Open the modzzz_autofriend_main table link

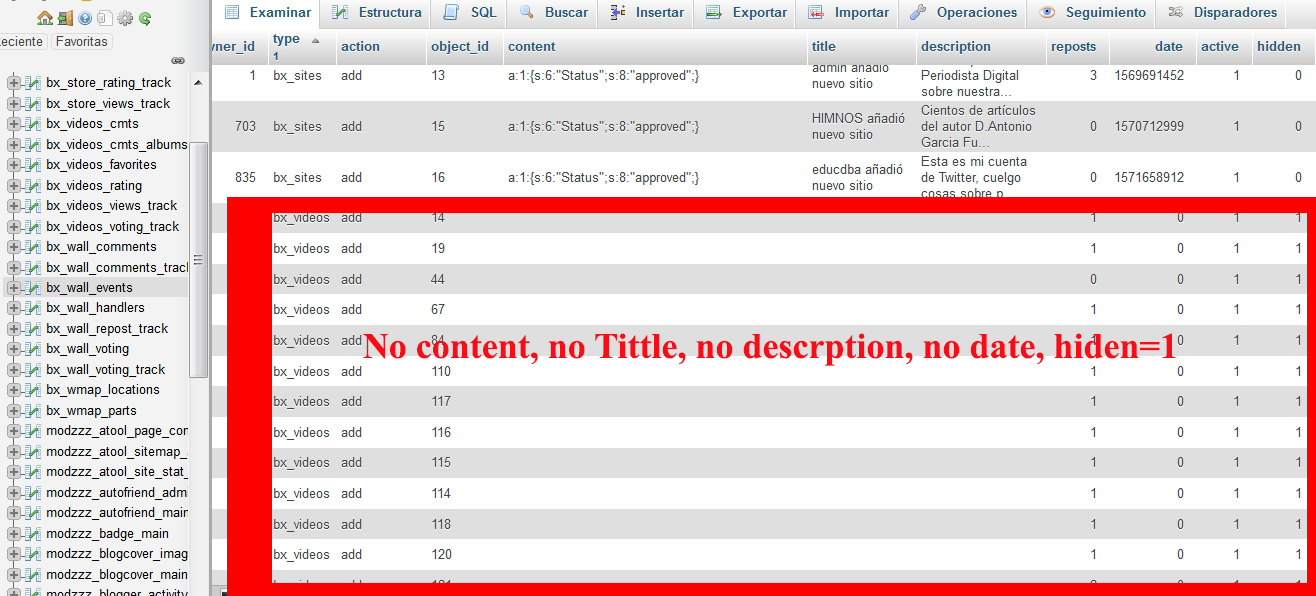coord(117,513)
